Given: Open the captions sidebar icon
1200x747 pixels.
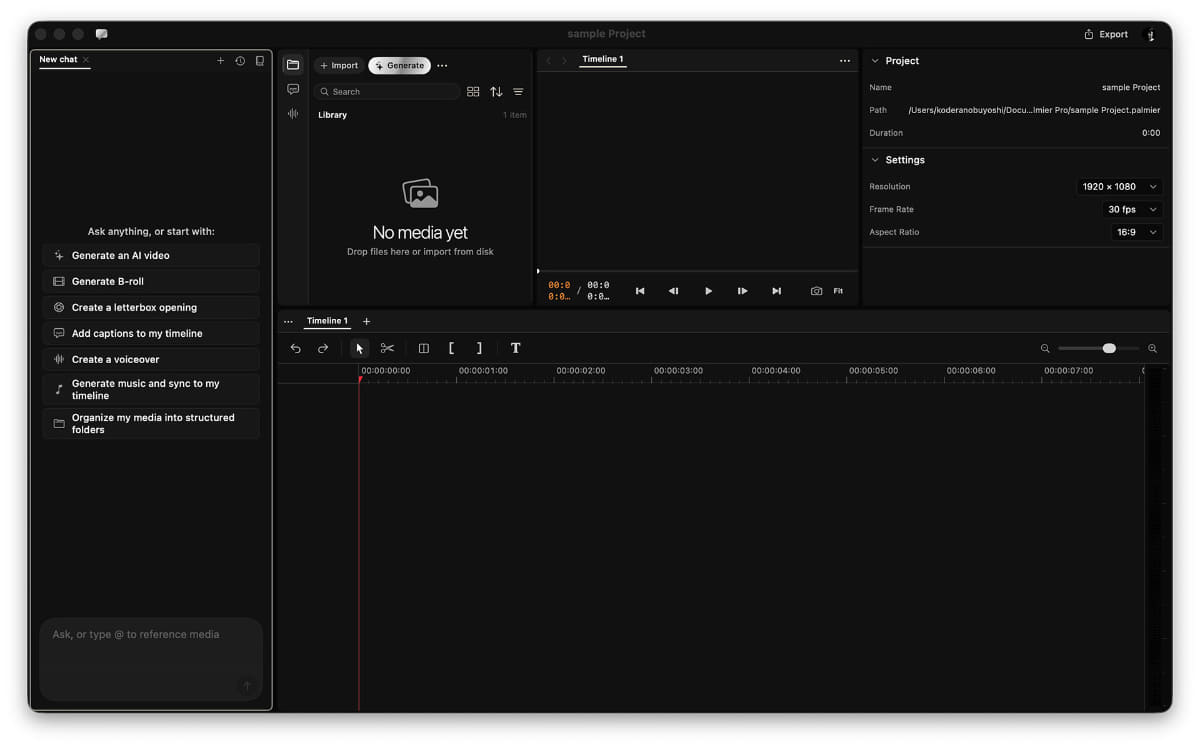Looking at the screenshot, I should tap(293, 89).
